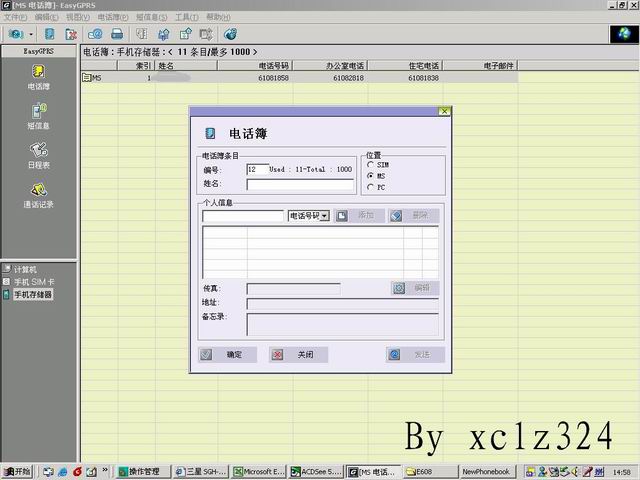Click the 姓名 input field

pyautogui.click(x=300, y=184)
